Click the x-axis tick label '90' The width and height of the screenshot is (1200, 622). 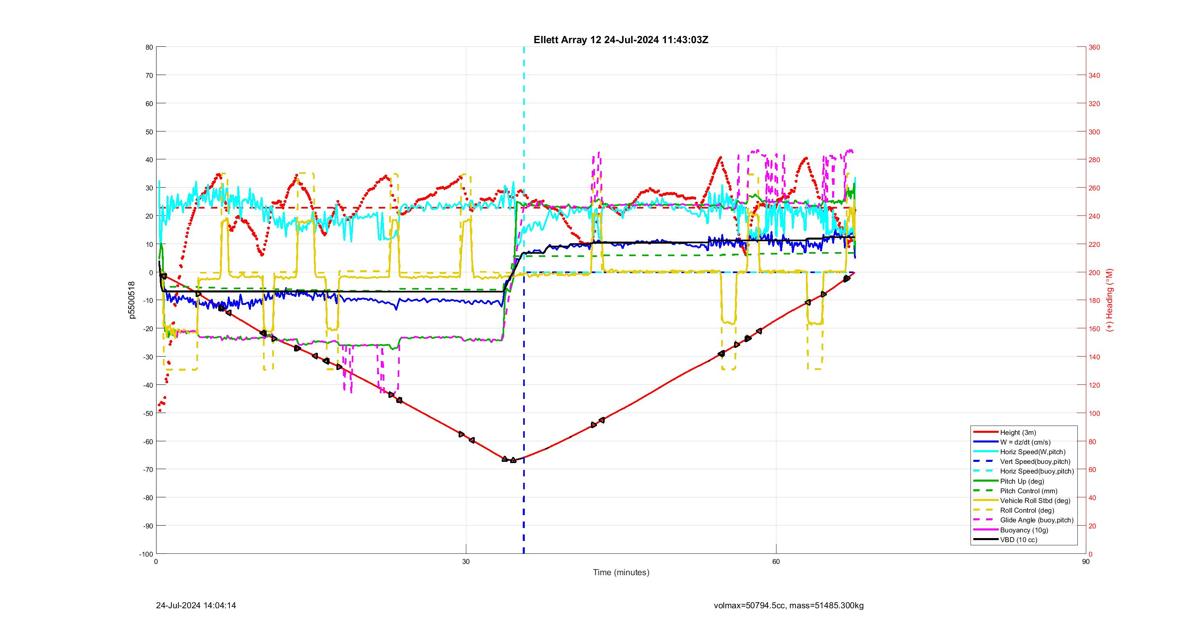pyautogui.click(x=1086, y=561)
